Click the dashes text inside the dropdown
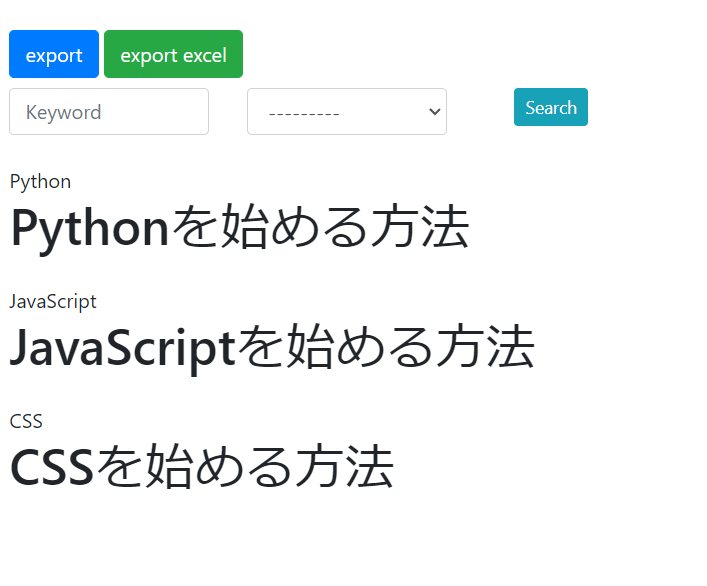 pos(304,113)
